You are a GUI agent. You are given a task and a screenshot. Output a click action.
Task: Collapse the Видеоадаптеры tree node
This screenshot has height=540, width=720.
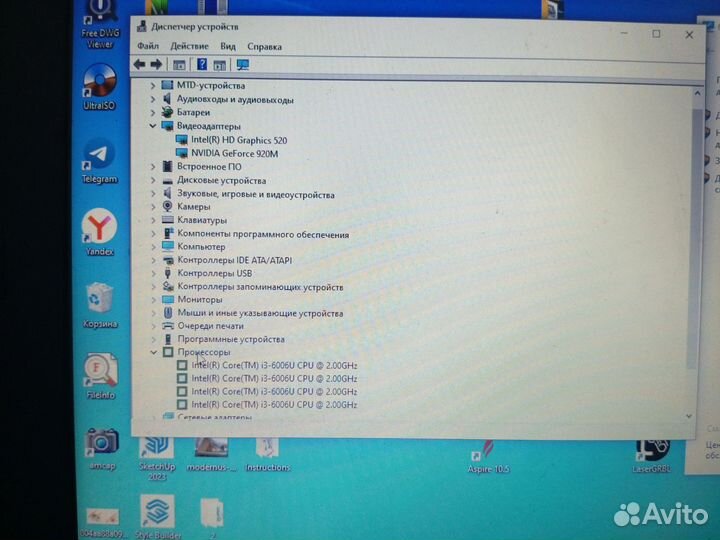(153, 127)
